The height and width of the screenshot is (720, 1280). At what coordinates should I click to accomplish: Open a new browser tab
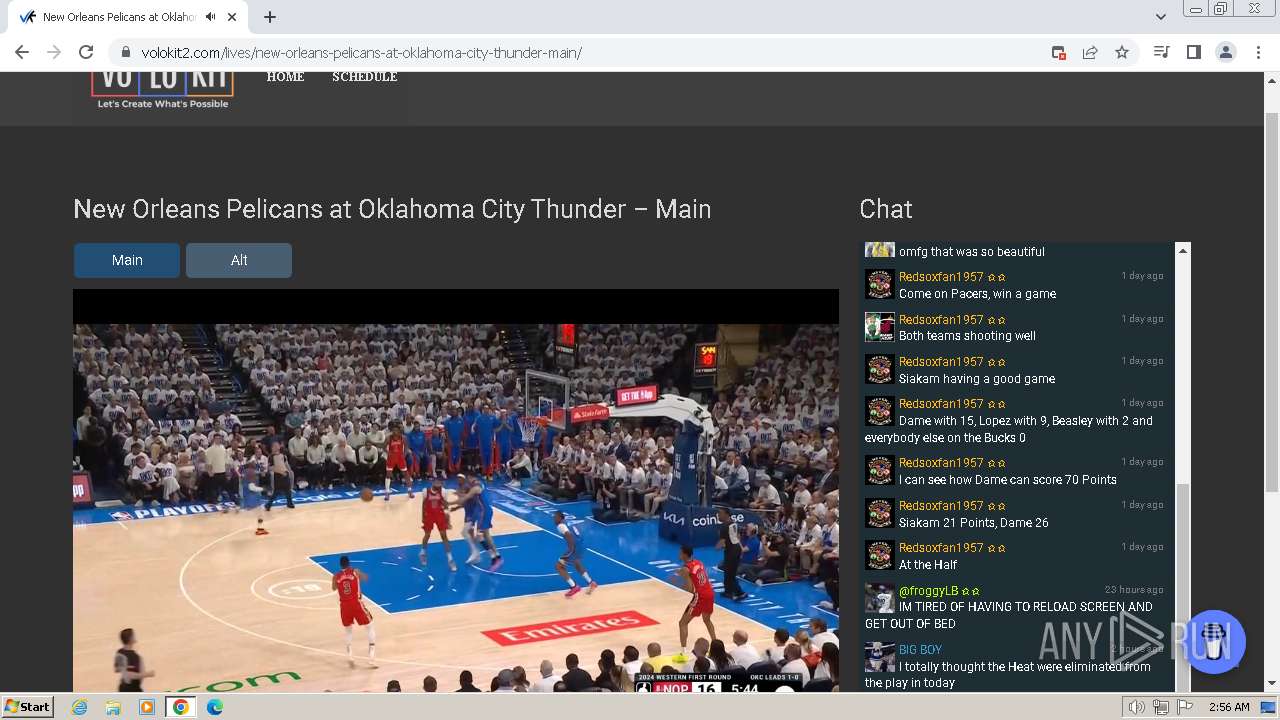(270, 17)
